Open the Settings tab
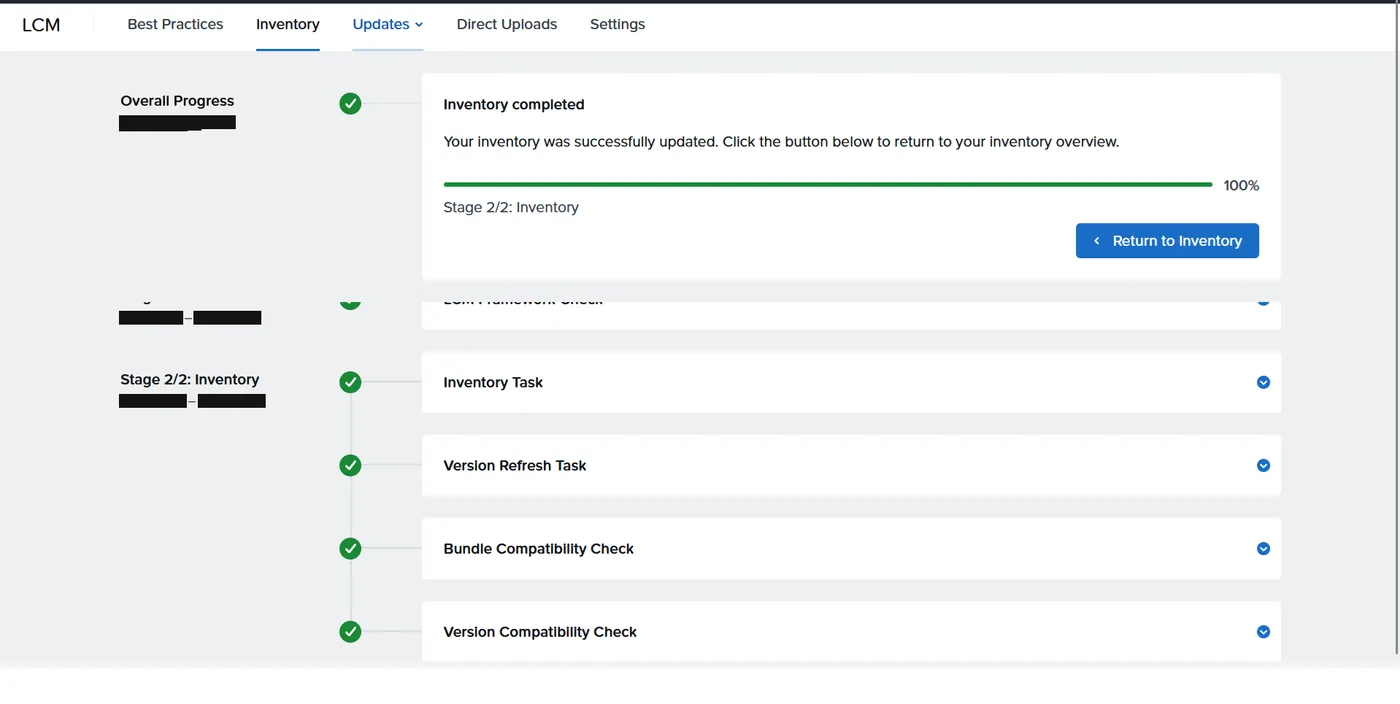 [617, 24]
